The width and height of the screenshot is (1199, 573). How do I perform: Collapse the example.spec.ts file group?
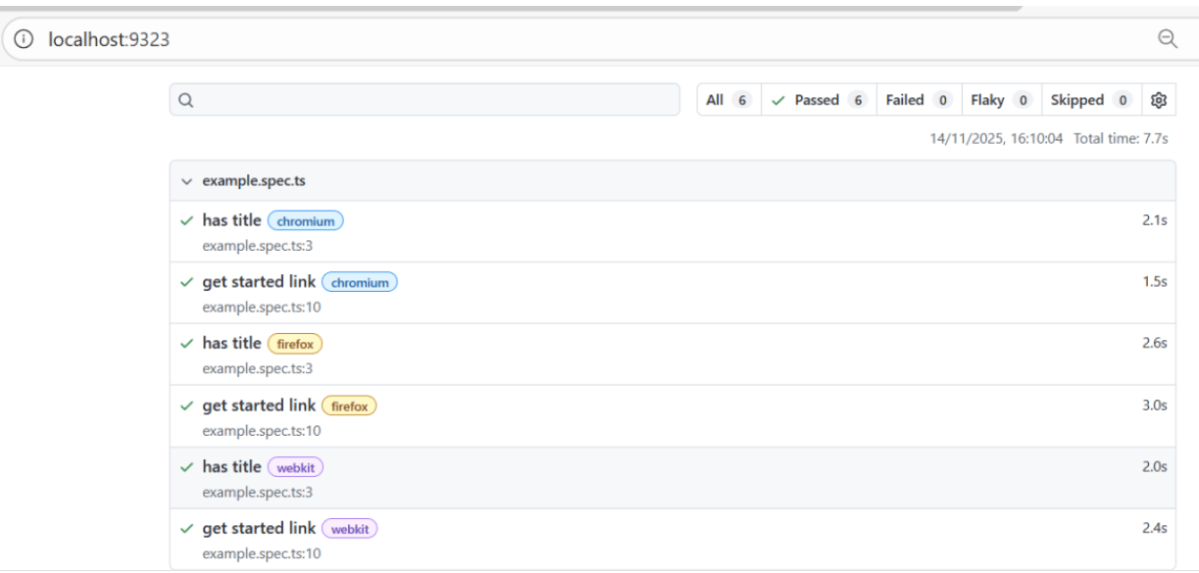(187, 182)
